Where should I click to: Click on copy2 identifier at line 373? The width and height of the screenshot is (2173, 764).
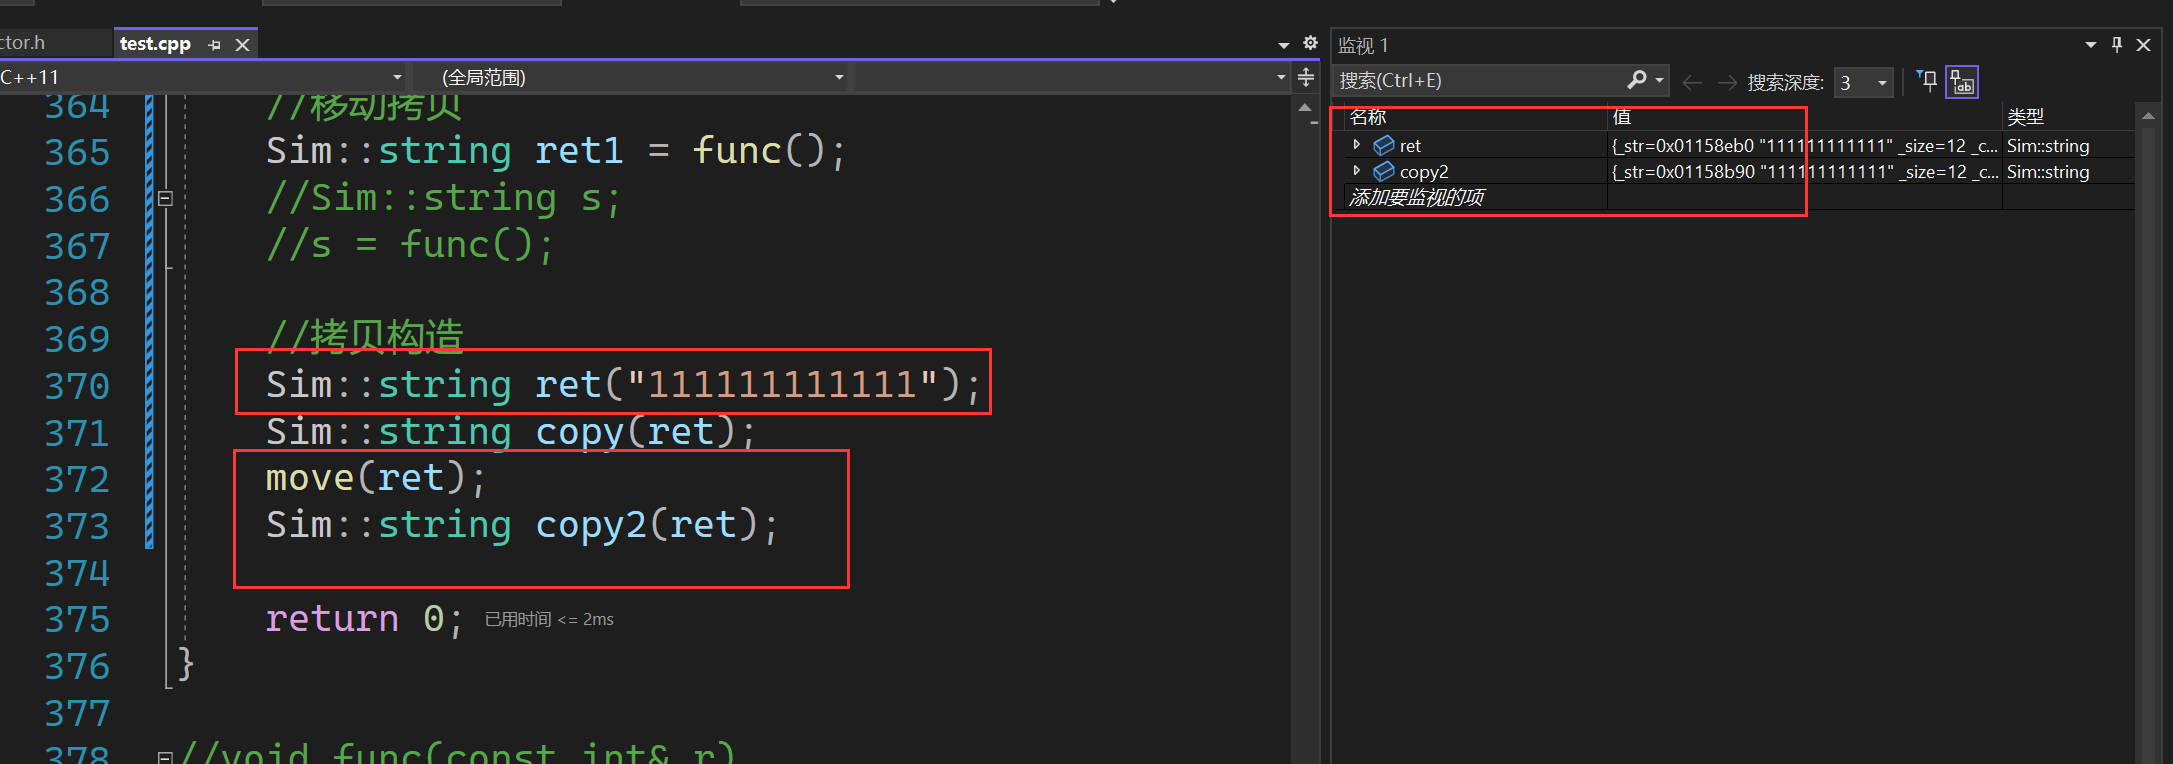591,525
